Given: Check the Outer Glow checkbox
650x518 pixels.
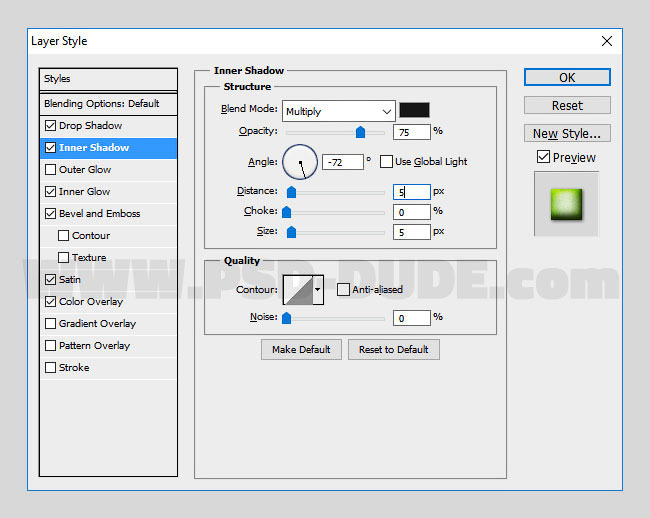Looking at the screenshot, I should (51, 169).
